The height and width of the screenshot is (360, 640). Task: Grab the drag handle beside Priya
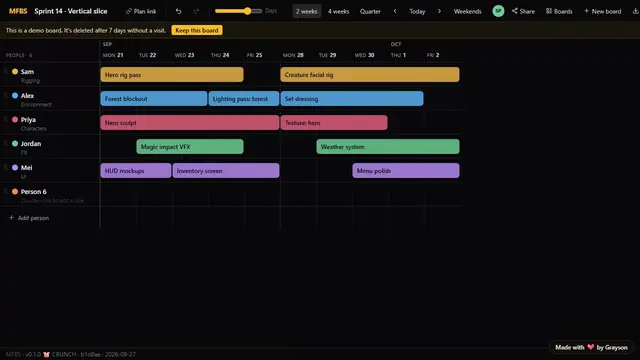6,120
